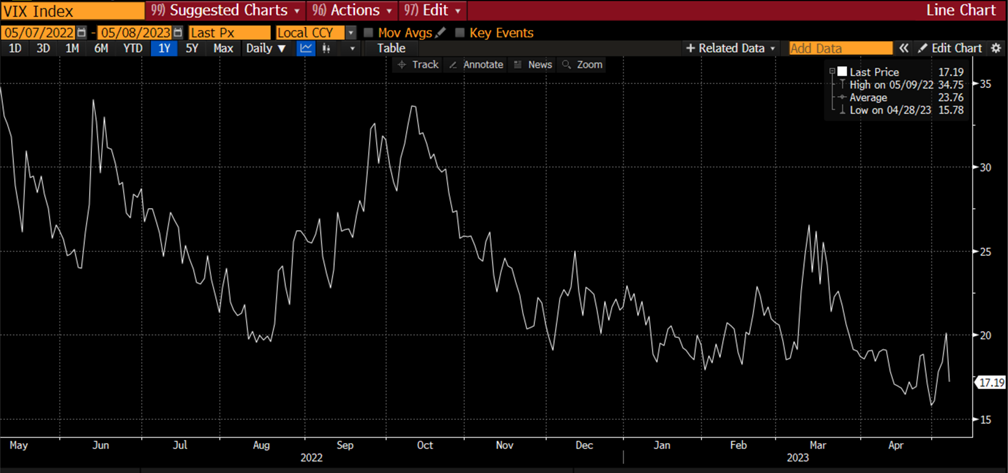Screen dimensions: 1008x473
Task: Select the 3D time range
Action: click(43, 48)
